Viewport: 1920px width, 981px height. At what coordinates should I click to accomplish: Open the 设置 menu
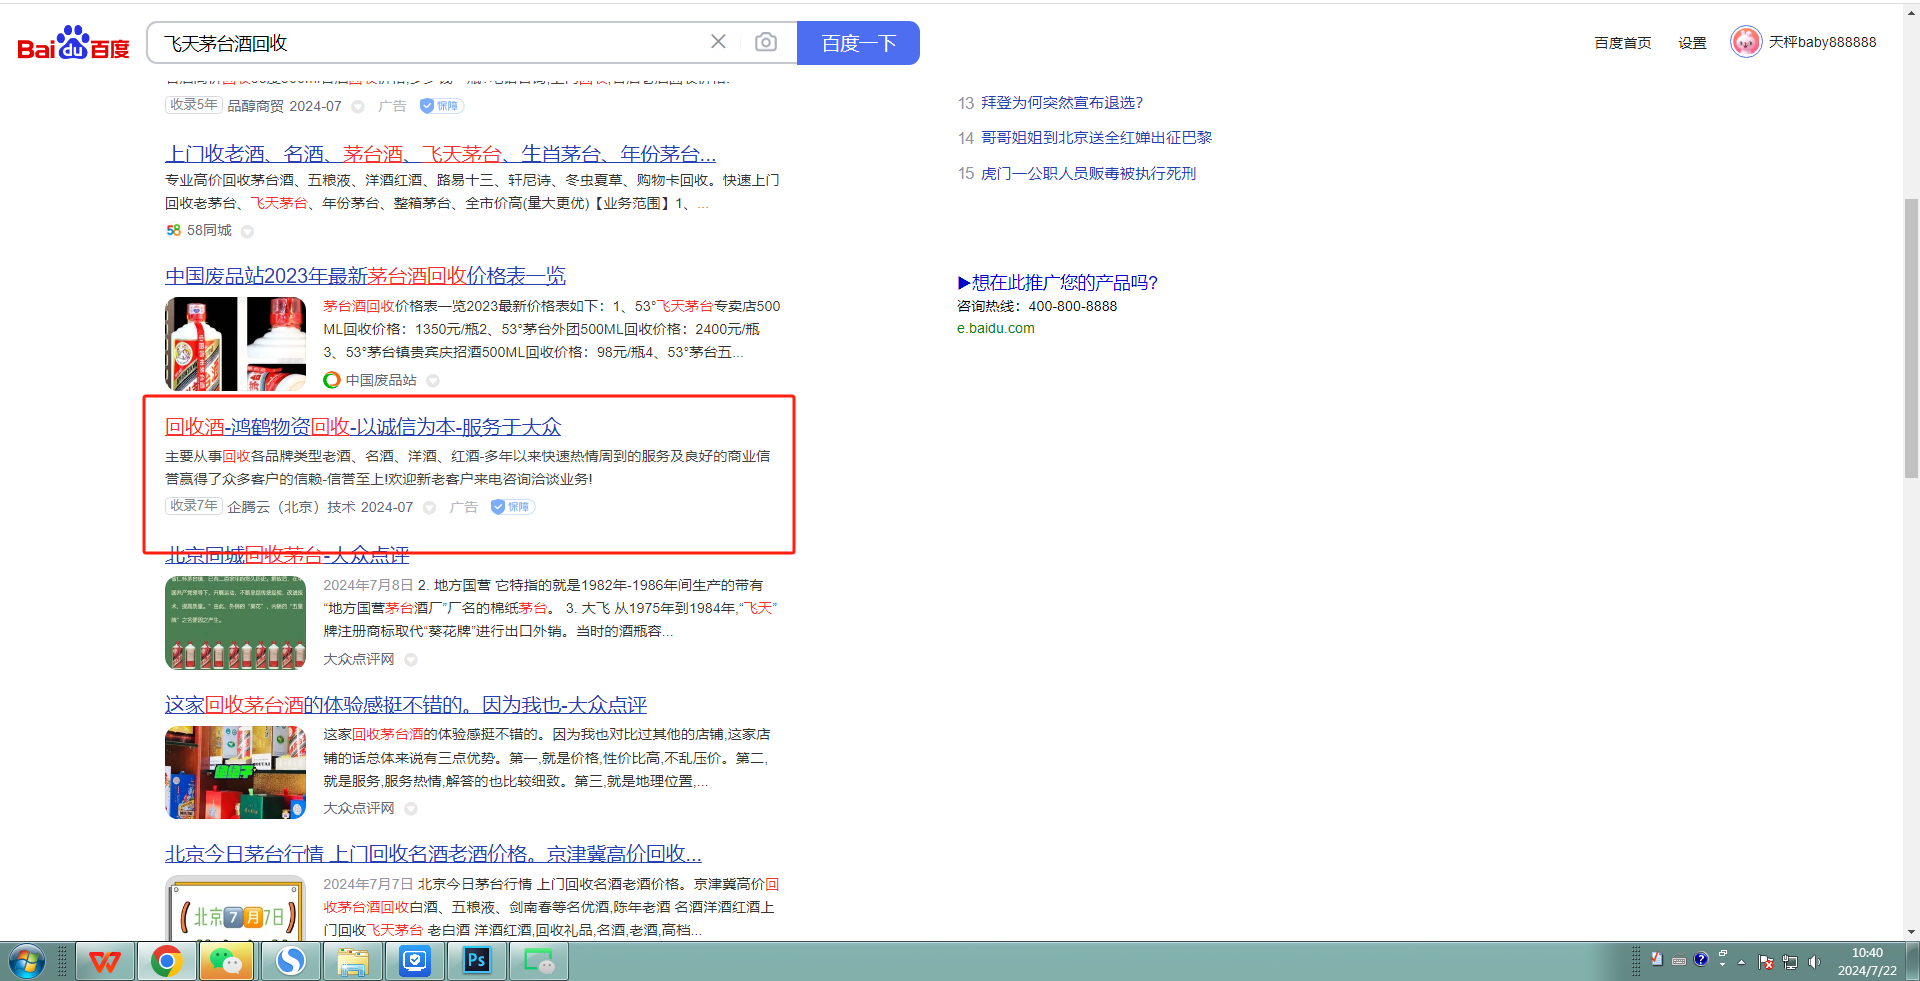(1692, 43)
